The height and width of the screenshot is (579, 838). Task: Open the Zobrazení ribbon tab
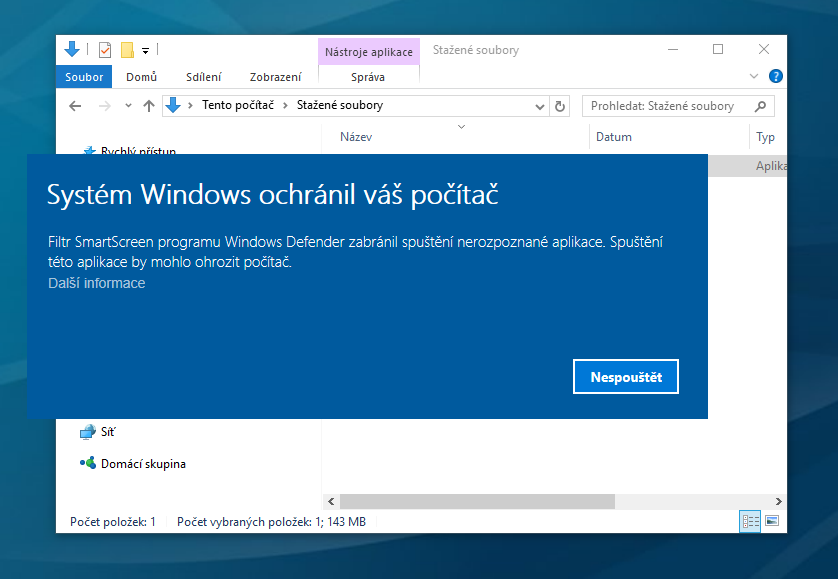(x=275, y=77)
